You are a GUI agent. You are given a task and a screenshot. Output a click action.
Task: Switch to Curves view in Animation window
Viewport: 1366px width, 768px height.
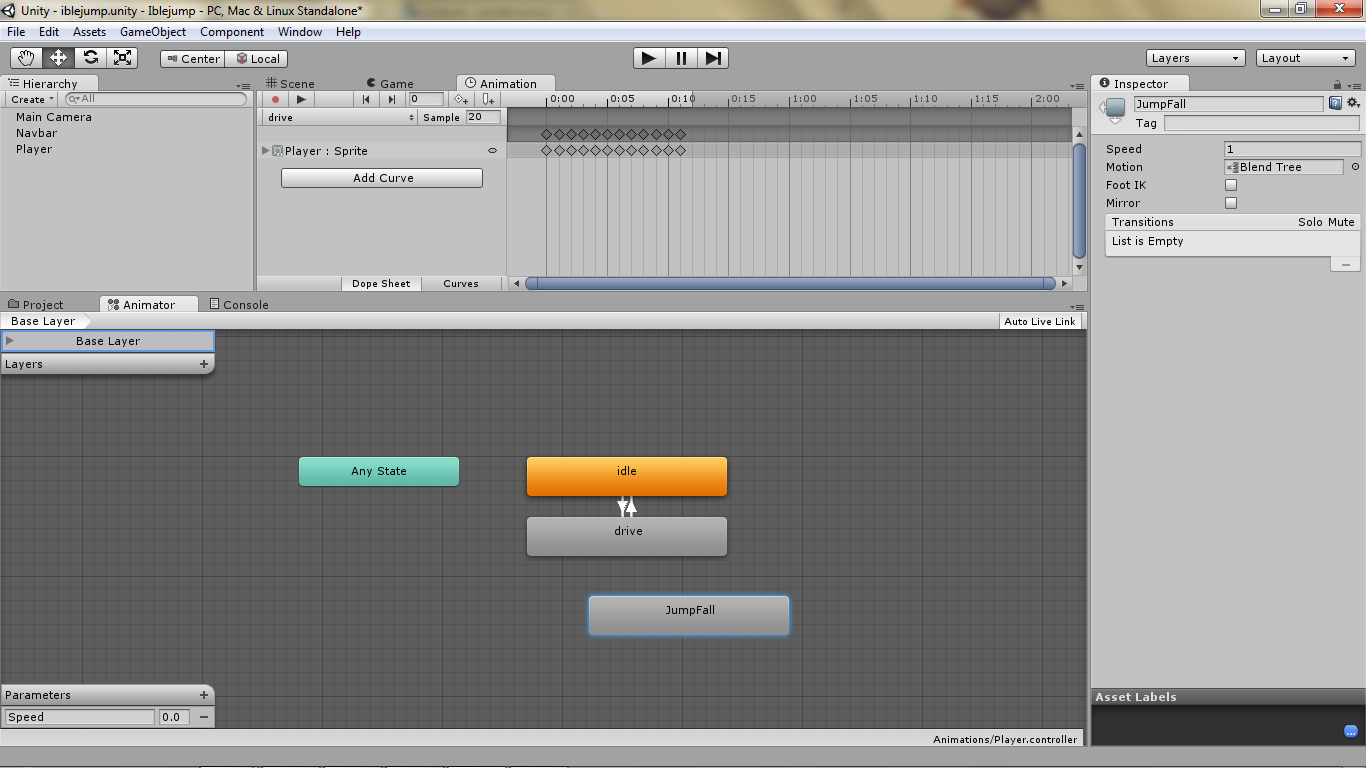(x=461, y=283)
